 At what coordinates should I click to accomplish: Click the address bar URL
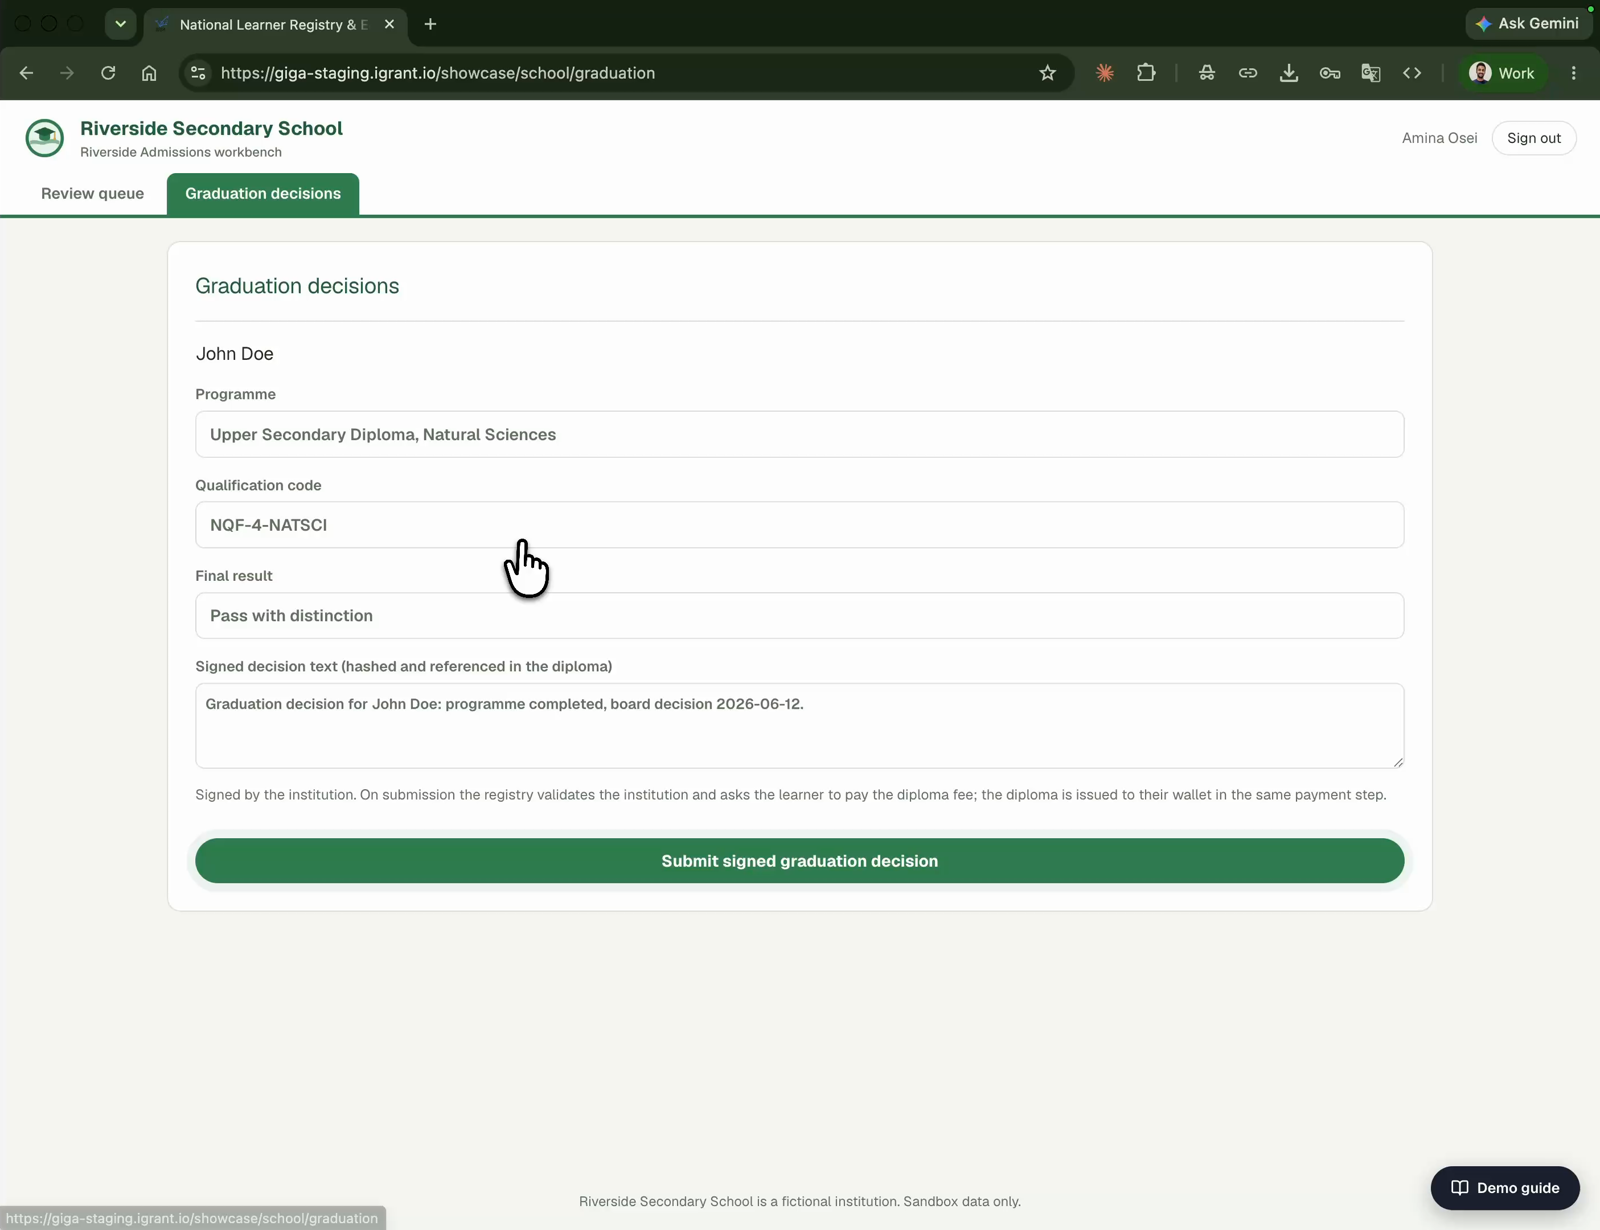coord(438,73)
